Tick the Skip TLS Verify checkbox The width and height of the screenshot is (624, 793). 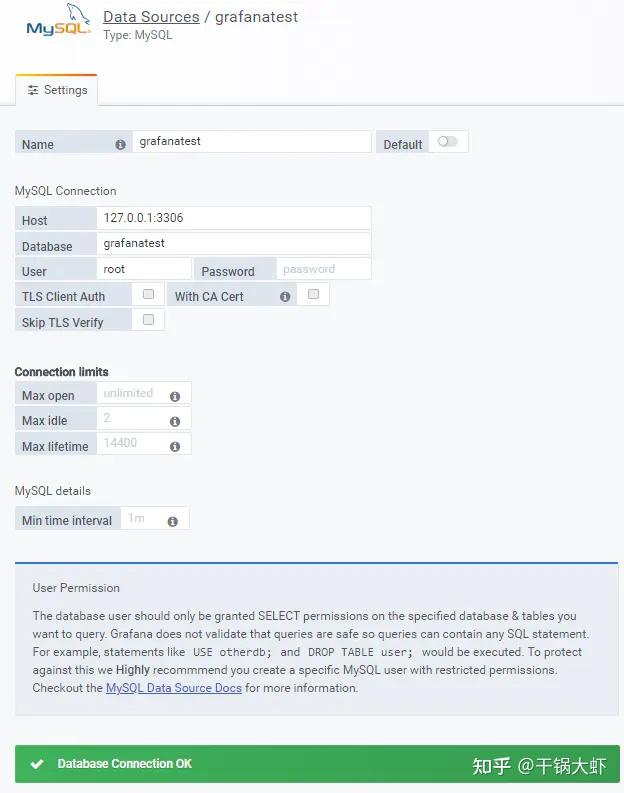[x=148, y=320]
